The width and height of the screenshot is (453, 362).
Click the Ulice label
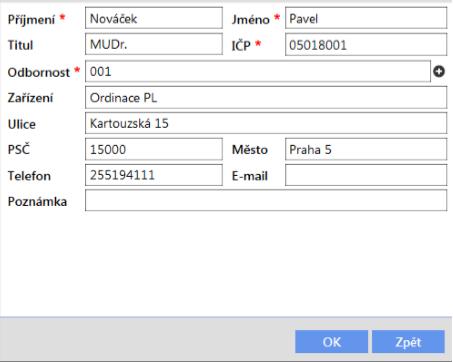tap(22, 124)
